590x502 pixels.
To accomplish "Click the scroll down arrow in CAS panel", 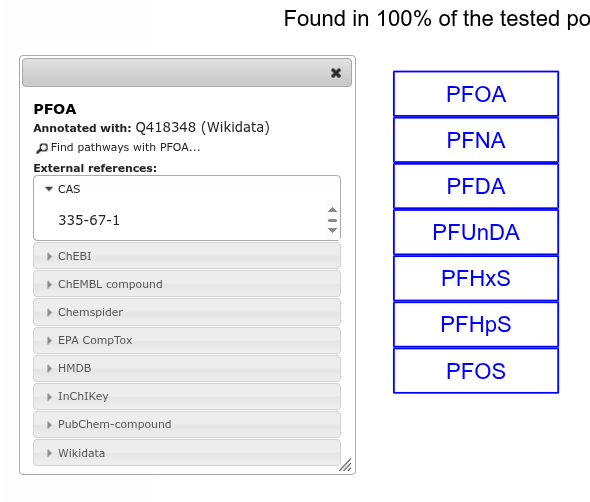I will pyautogui.click(x=332, y=230).
